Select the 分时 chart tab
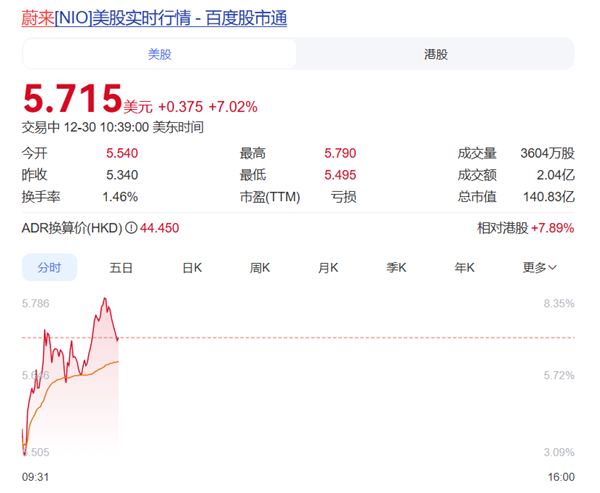The image size is (600, 493). [49, 268]
